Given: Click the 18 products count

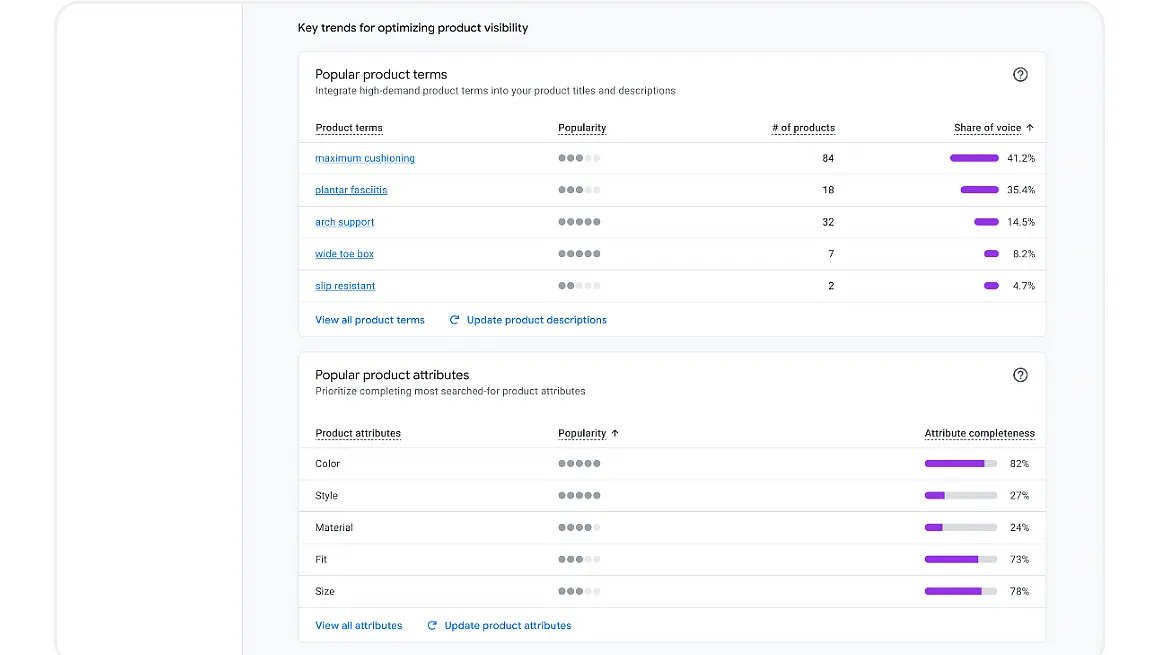Looking at the screenshot, I should 828,190.
